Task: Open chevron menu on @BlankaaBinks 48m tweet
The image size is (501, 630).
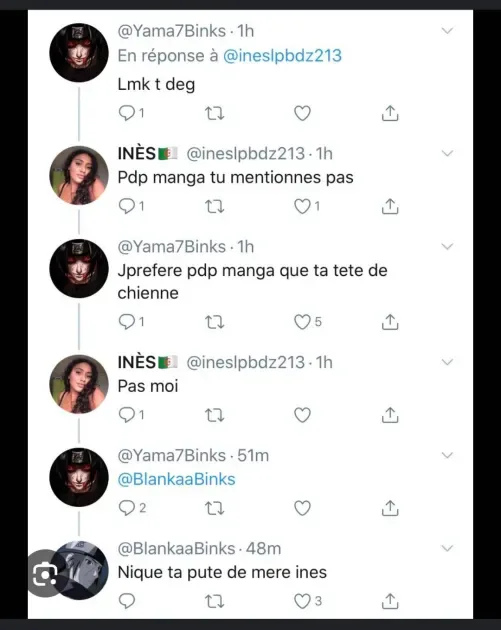Action: [447, 548]
